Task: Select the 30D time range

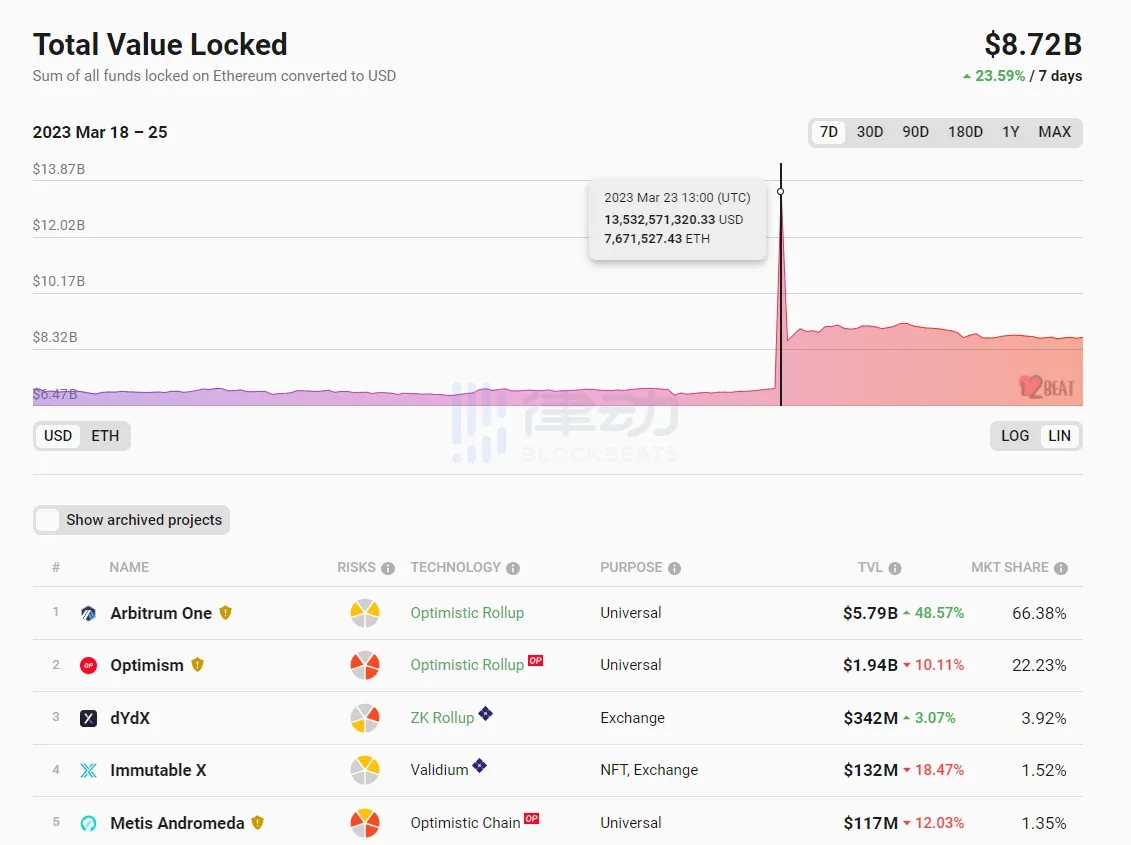Action: click(x=870, y=132)
